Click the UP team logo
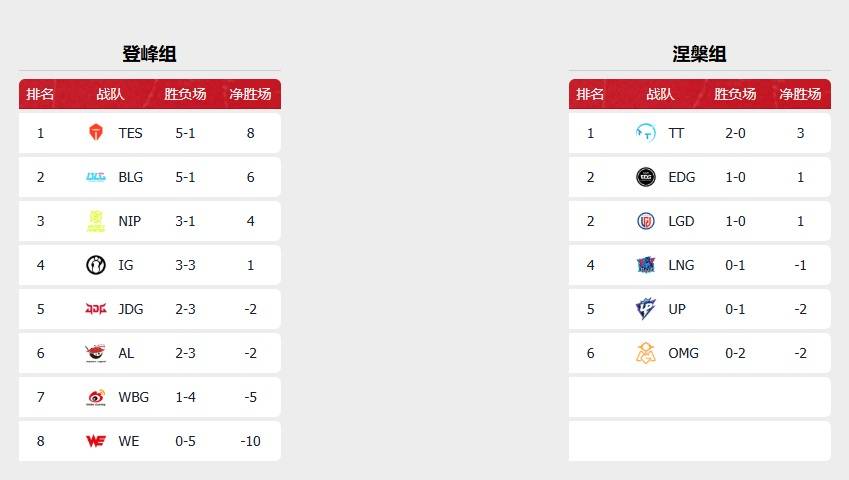Viewport: 849px width, 480px height. pyautogui.click(x=646, y=309)
